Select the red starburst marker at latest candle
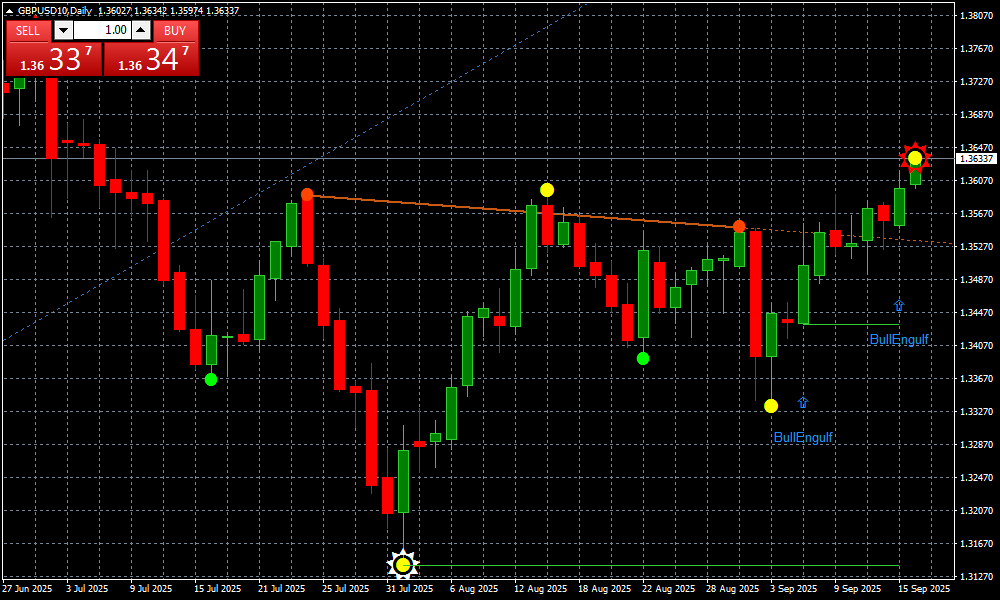 click(915, 158)
